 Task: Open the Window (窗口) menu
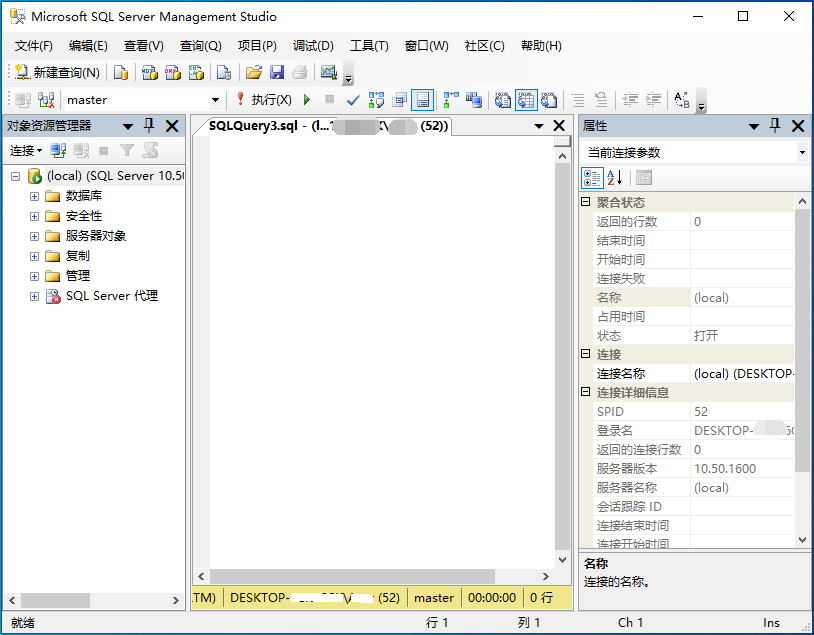click(426, 46)
